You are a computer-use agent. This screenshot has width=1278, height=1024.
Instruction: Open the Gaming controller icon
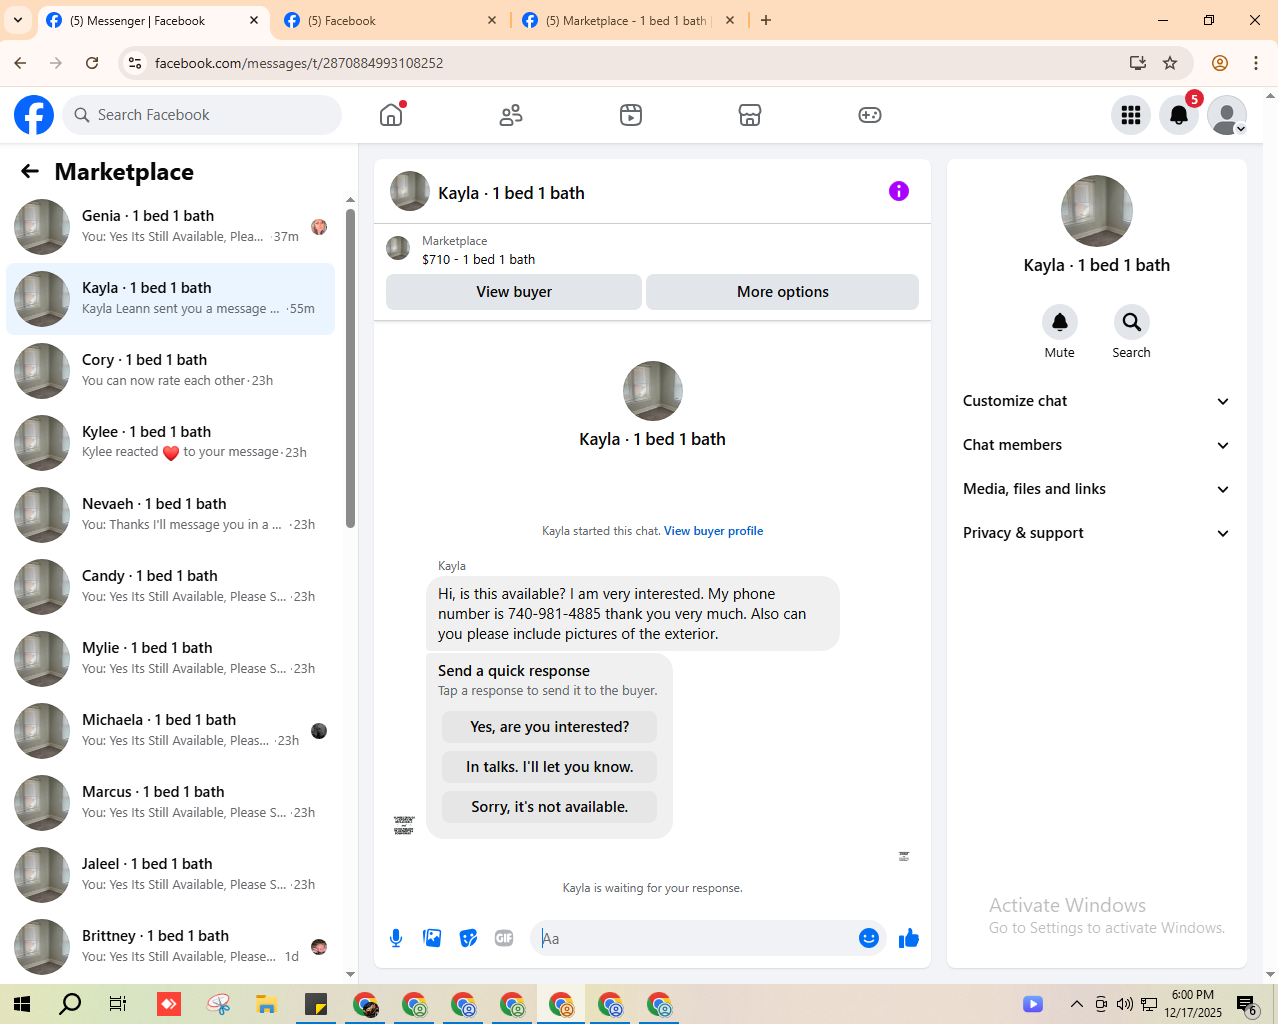[870, 115]
